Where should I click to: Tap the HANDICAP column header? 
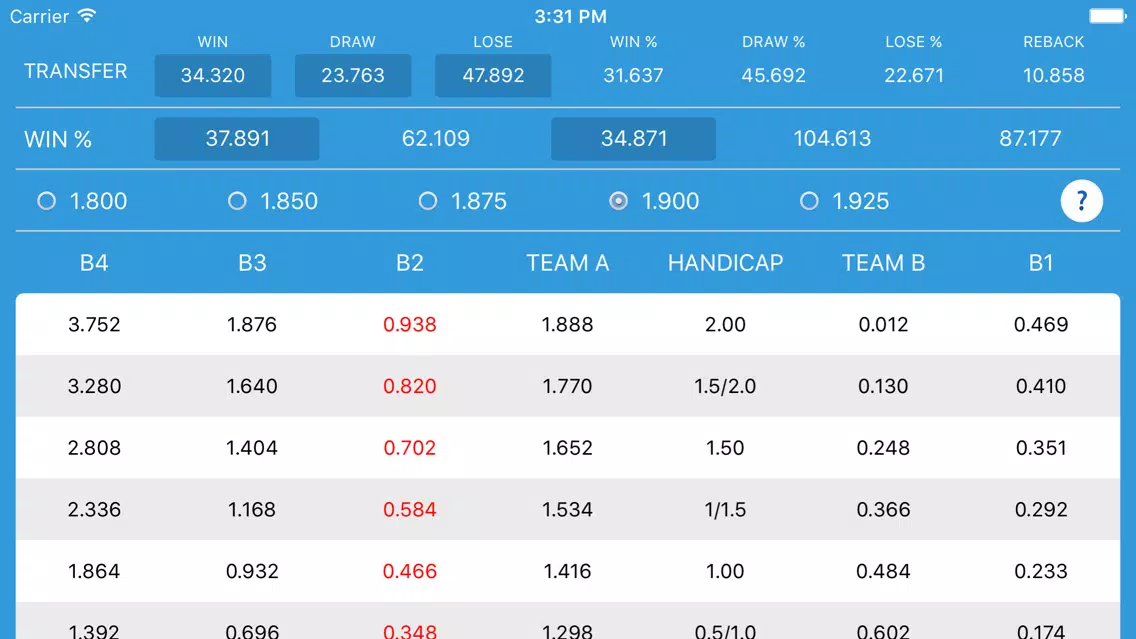click(x=725, y=262)
